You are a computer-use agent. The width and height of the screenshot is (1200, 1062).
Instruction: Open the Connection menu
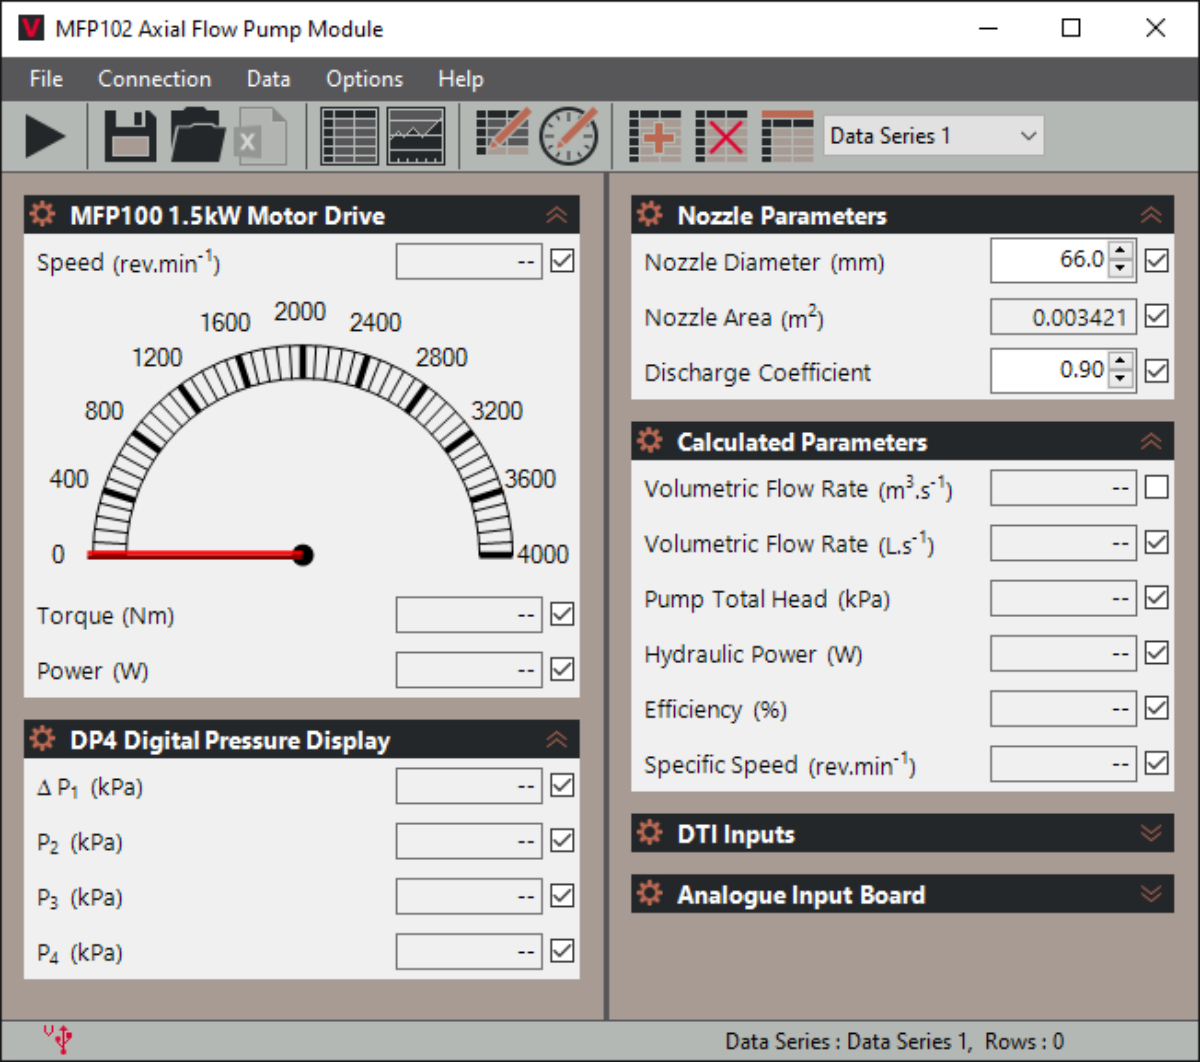(x=154, y=79)
